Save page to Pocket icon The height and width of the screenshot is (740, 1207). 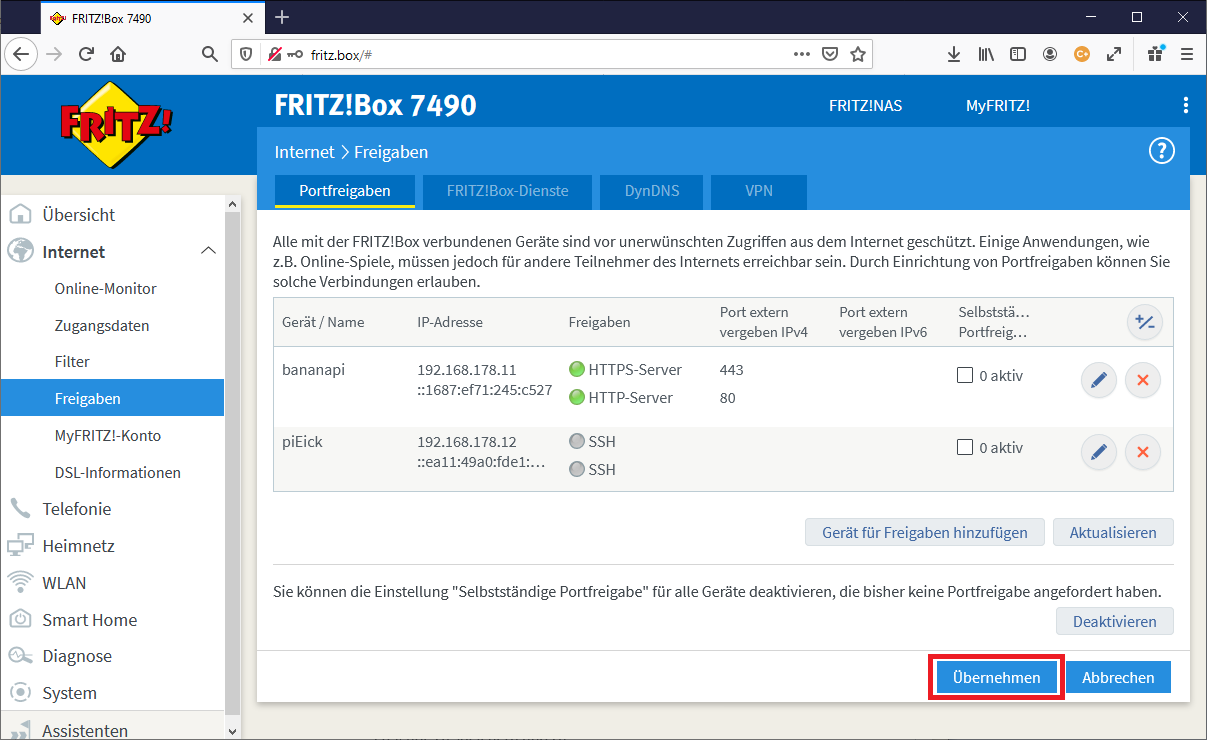[829, 54]
